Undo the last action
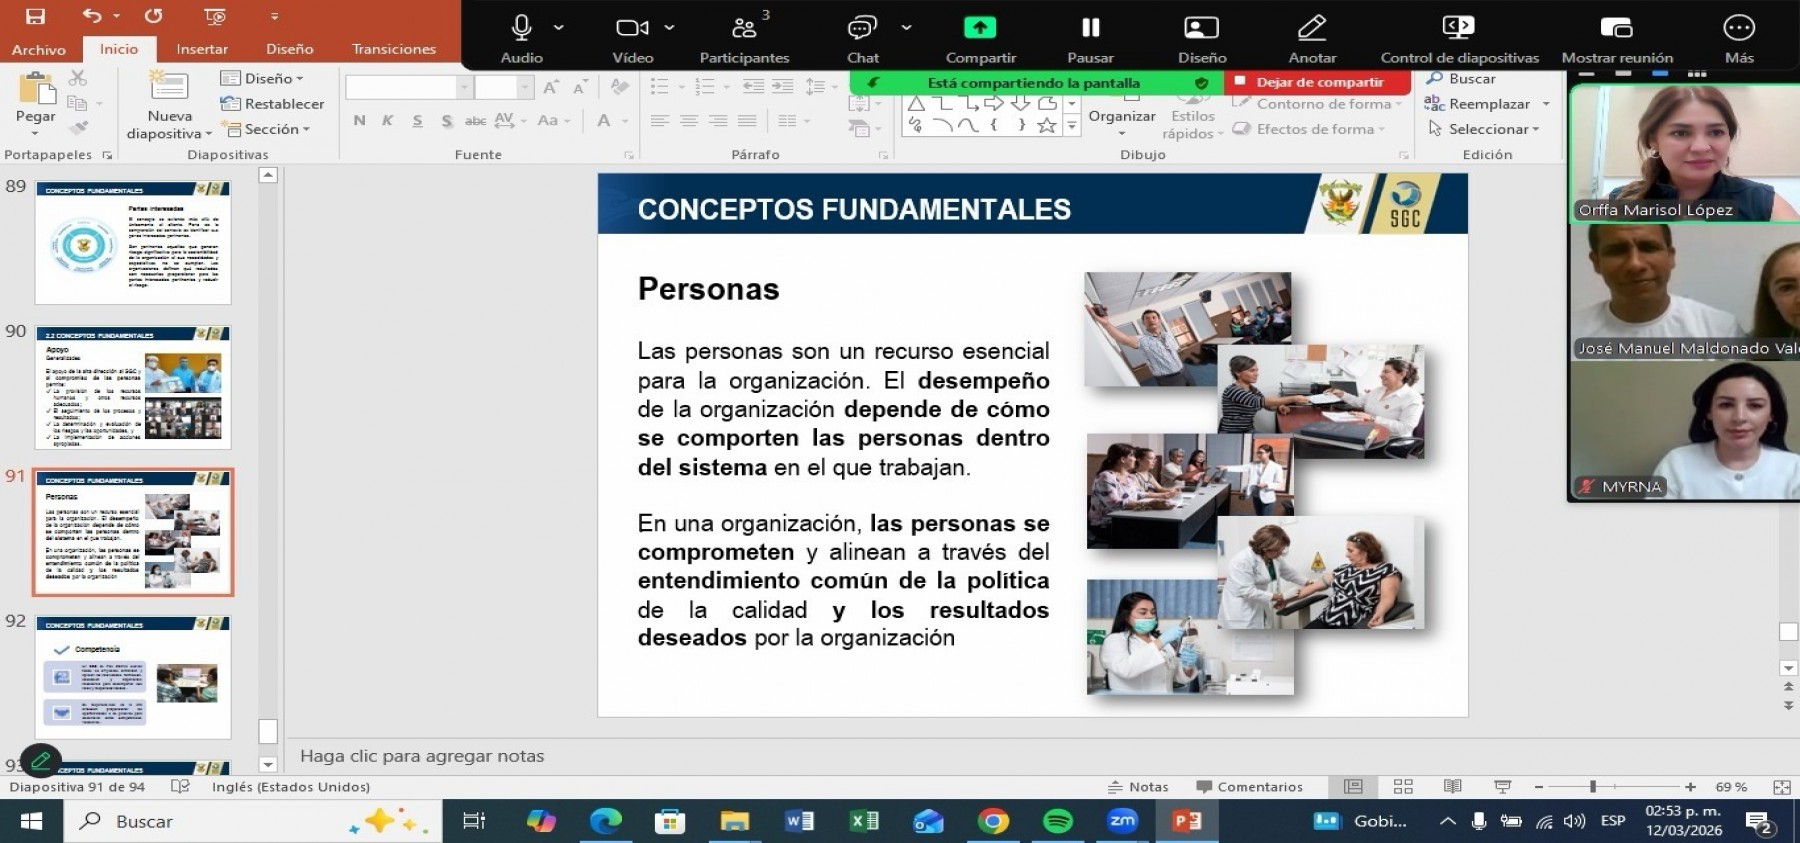The width and height of the screenshot is (1800, 843). pyautogui.click(x=92, y=16)
